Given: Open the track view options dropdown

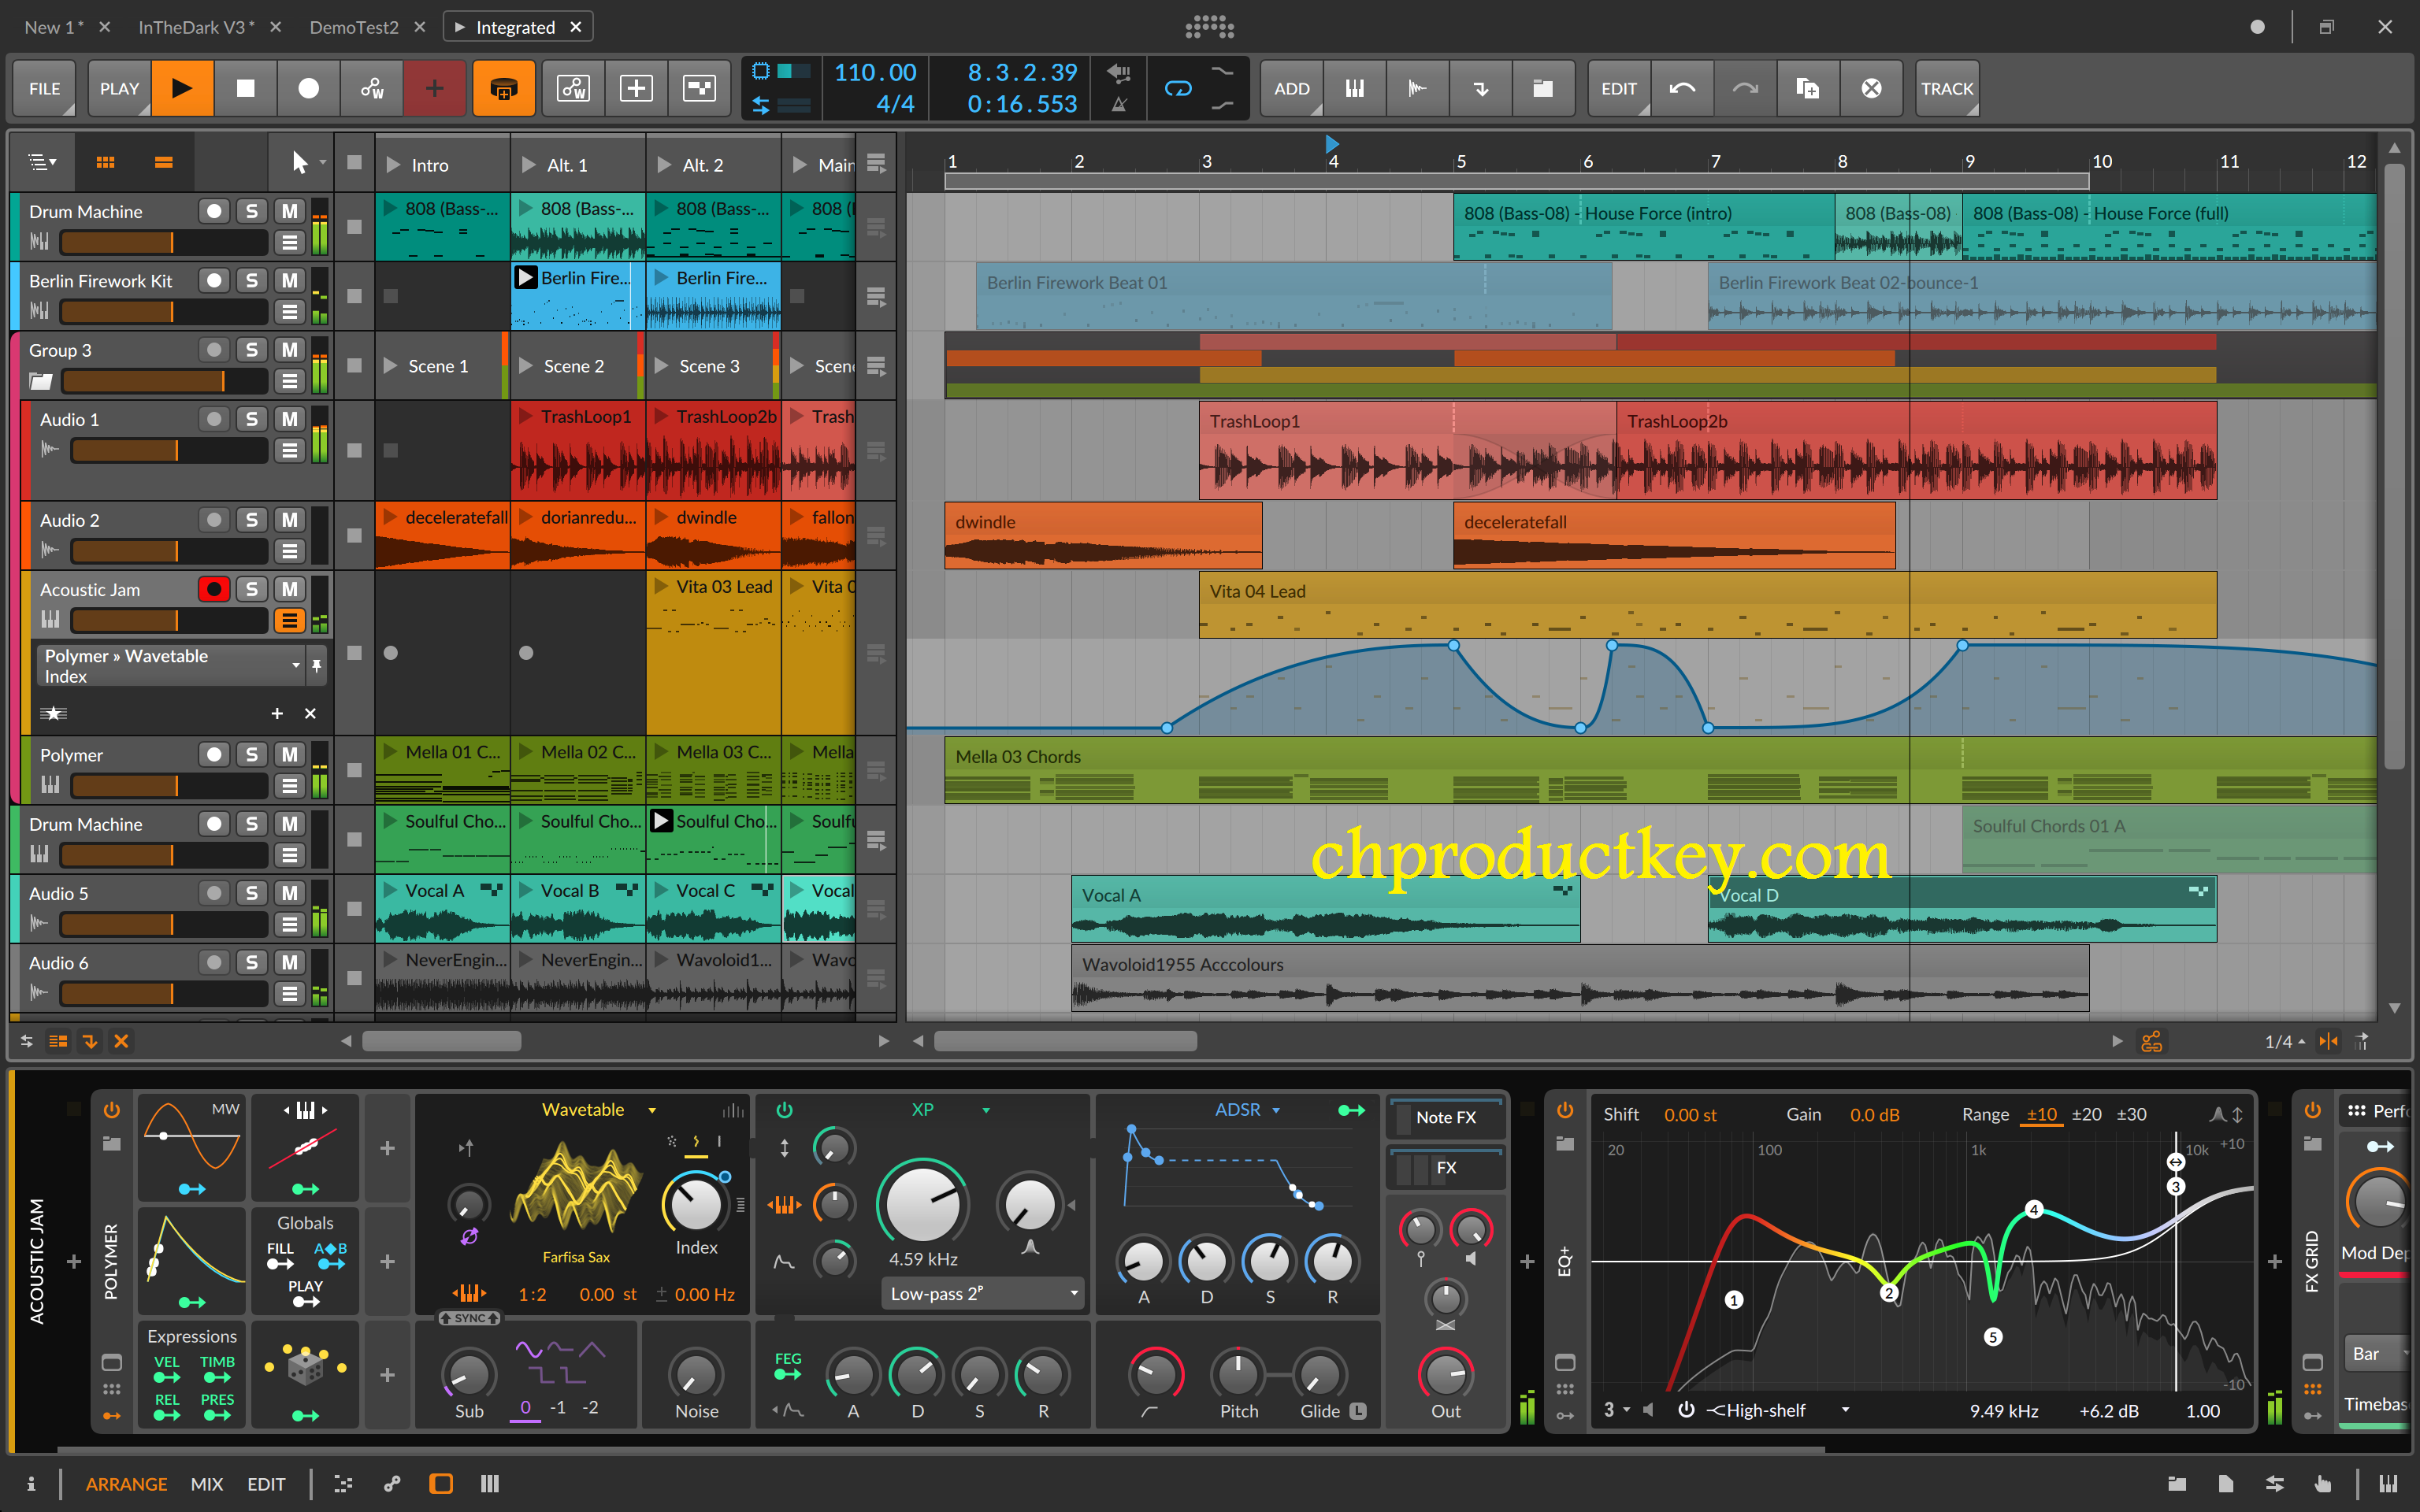Looking at the screenshot, I should (x=42, y=162).
